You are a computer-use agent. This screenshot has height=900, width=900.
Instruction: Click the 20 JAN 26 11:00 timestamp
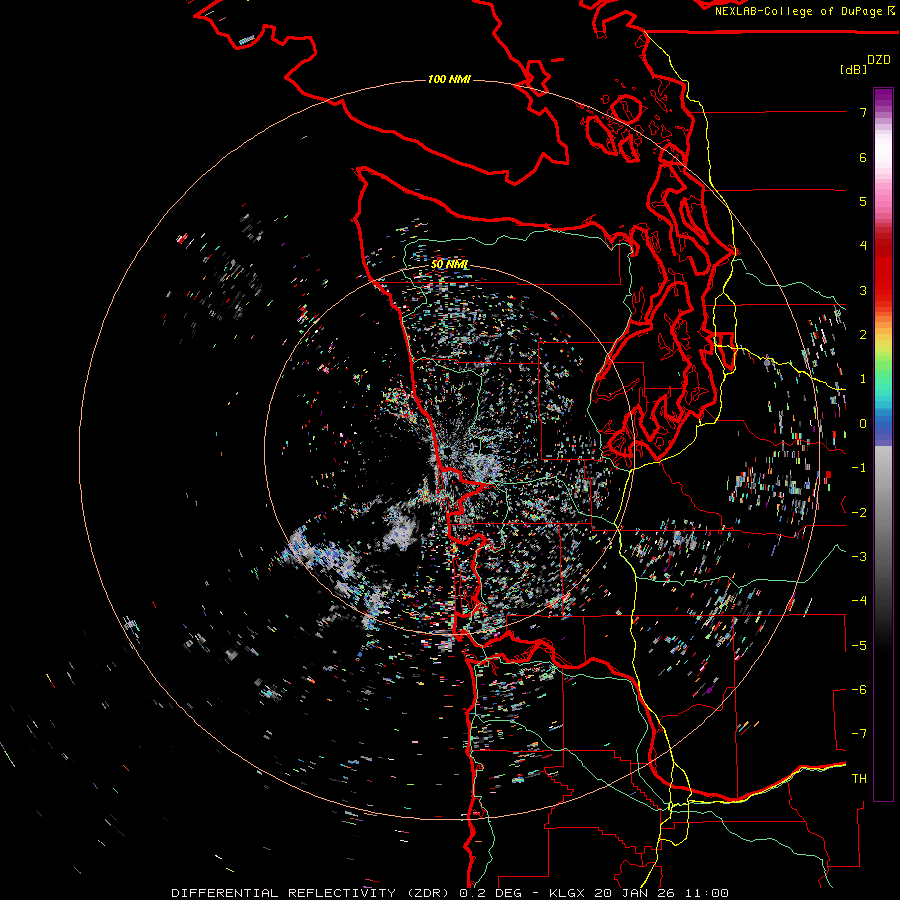[x=661, y=893]
